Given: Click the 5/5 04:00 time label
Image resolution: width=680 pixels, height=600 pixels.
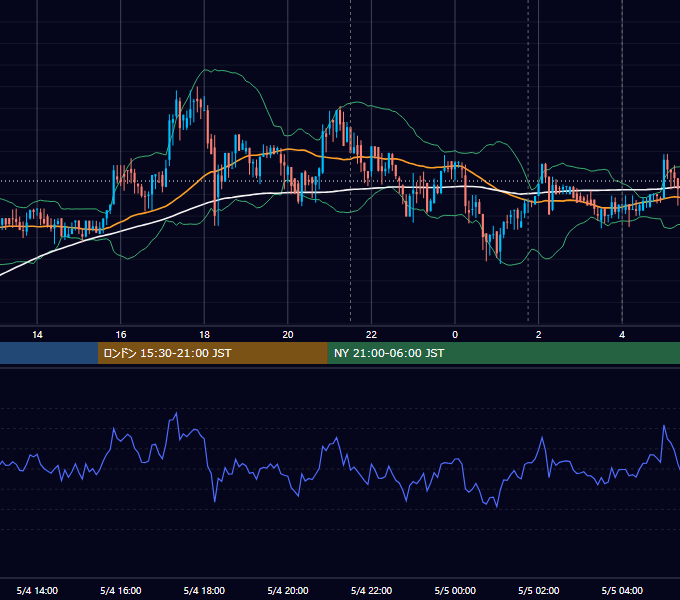Looking at the screenshot, I should pyautogui.click(x=622, y=590).
